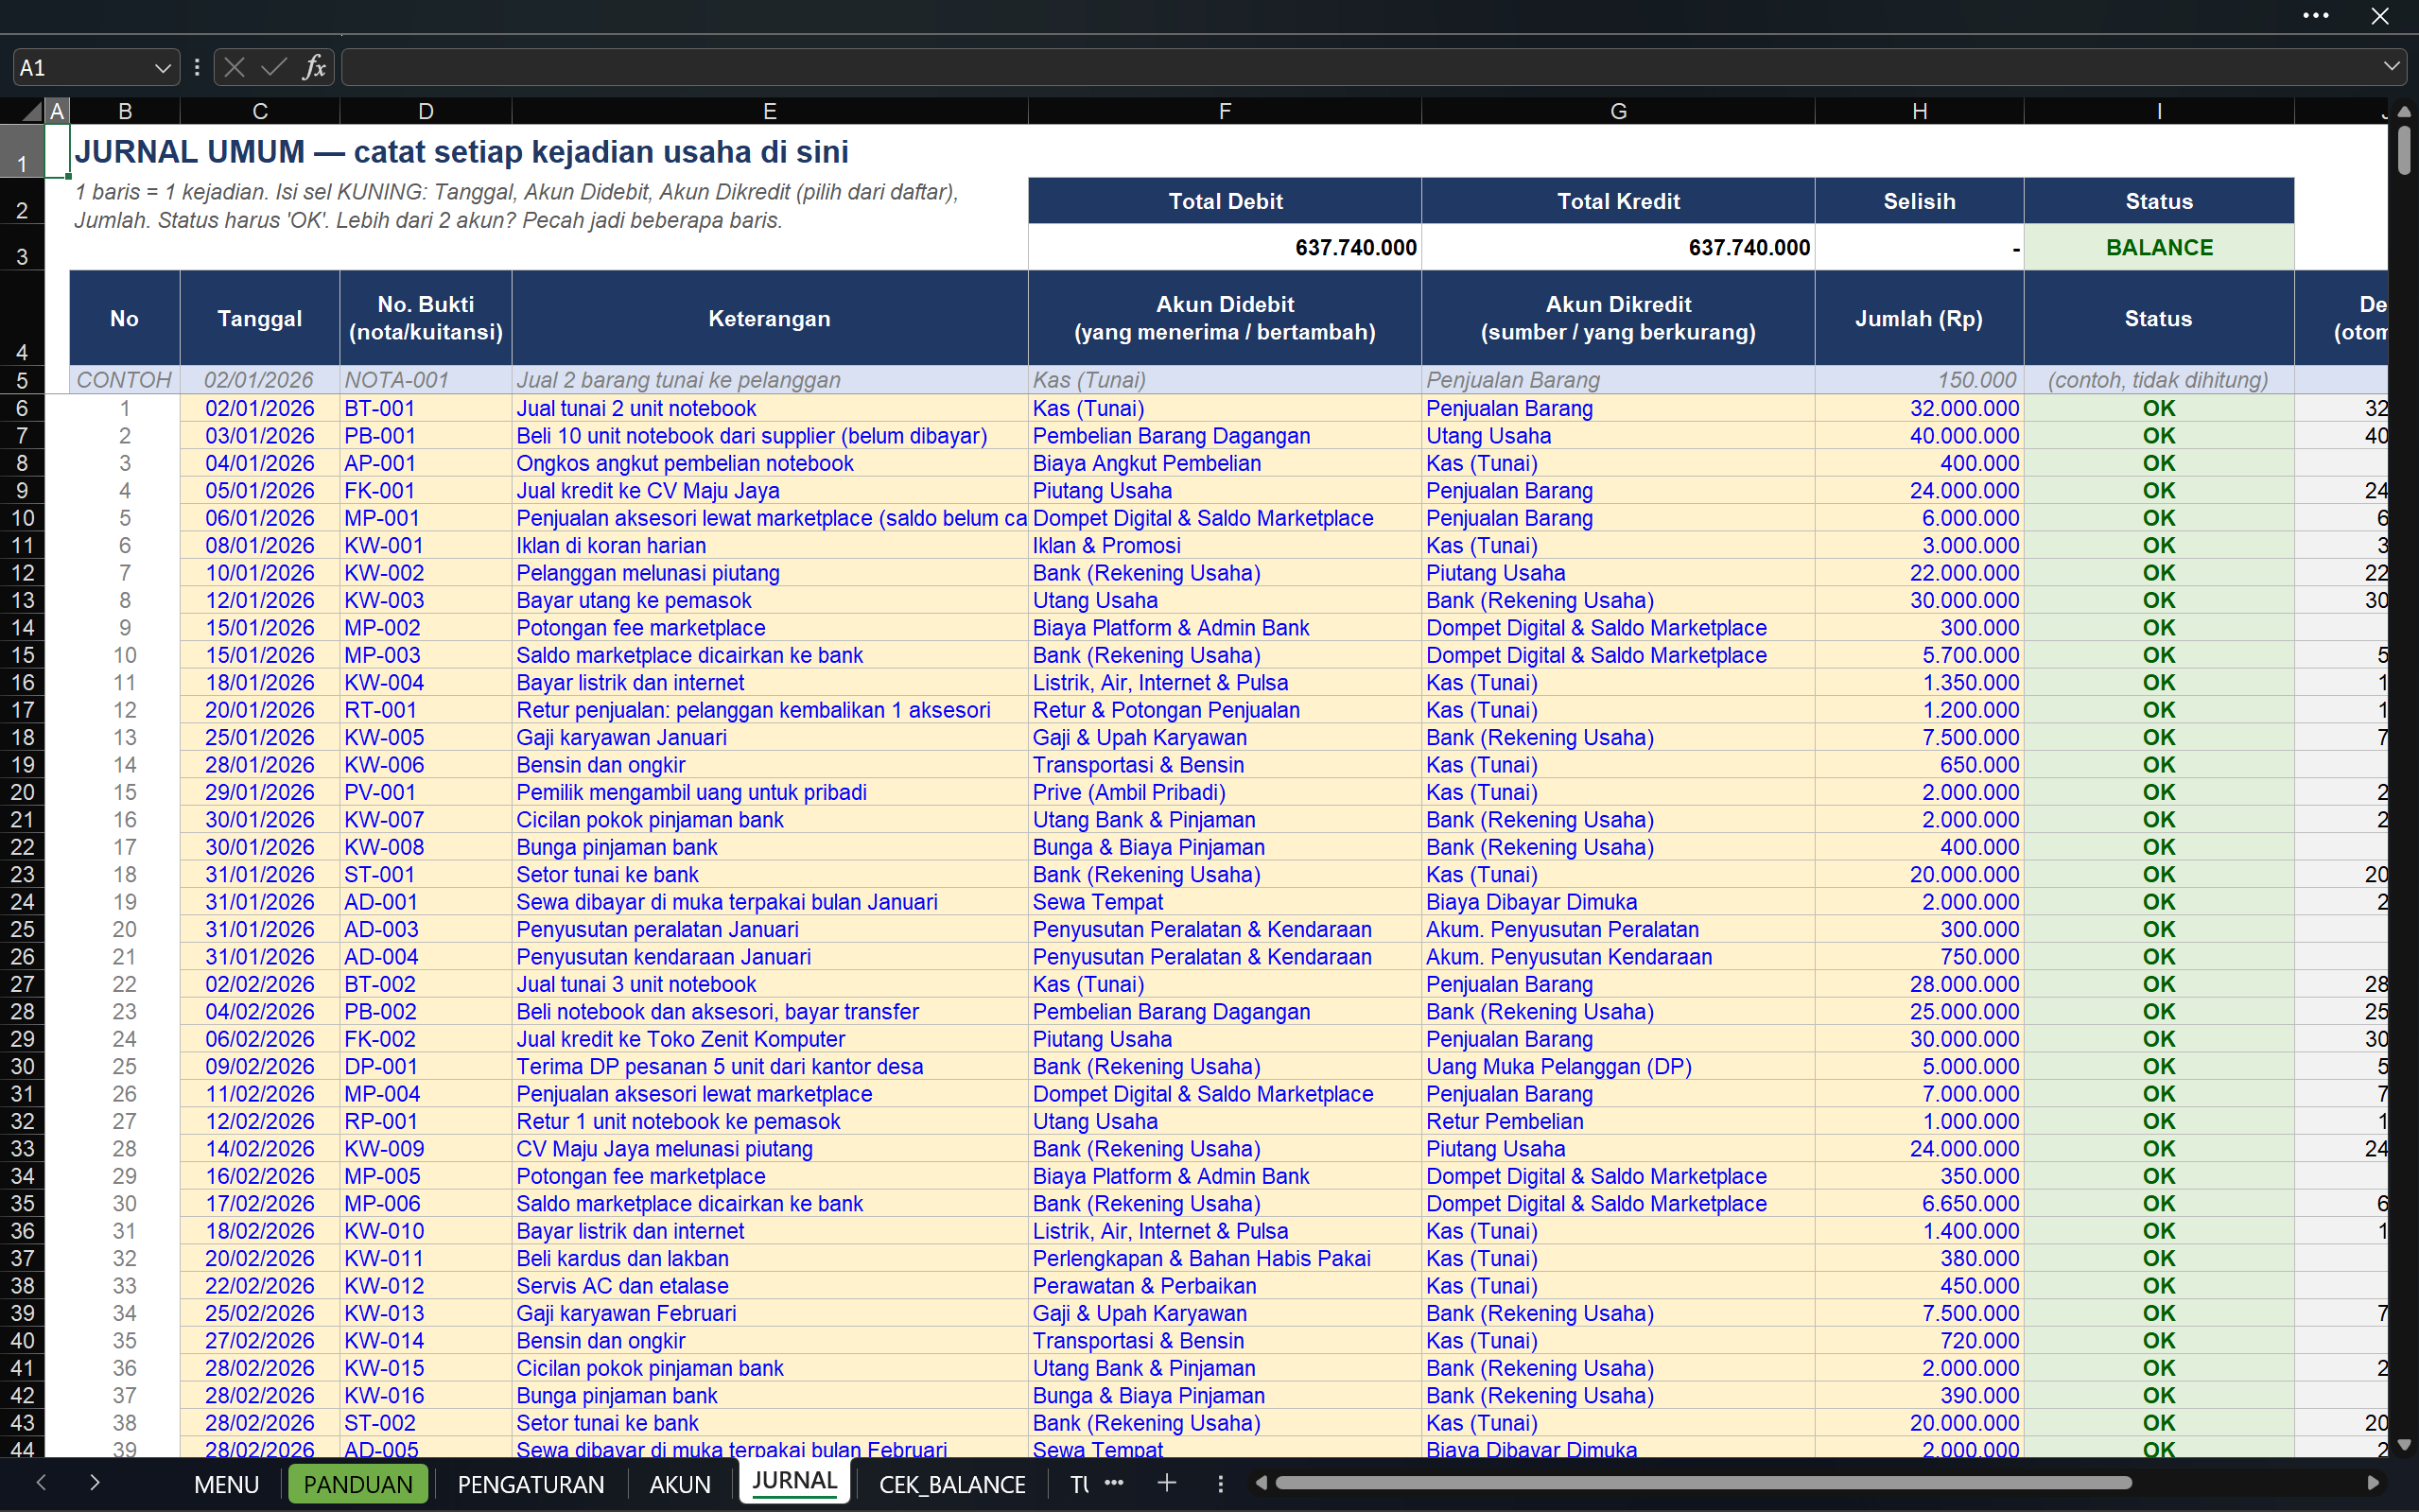Select the BALANCE status cell

2159,247
